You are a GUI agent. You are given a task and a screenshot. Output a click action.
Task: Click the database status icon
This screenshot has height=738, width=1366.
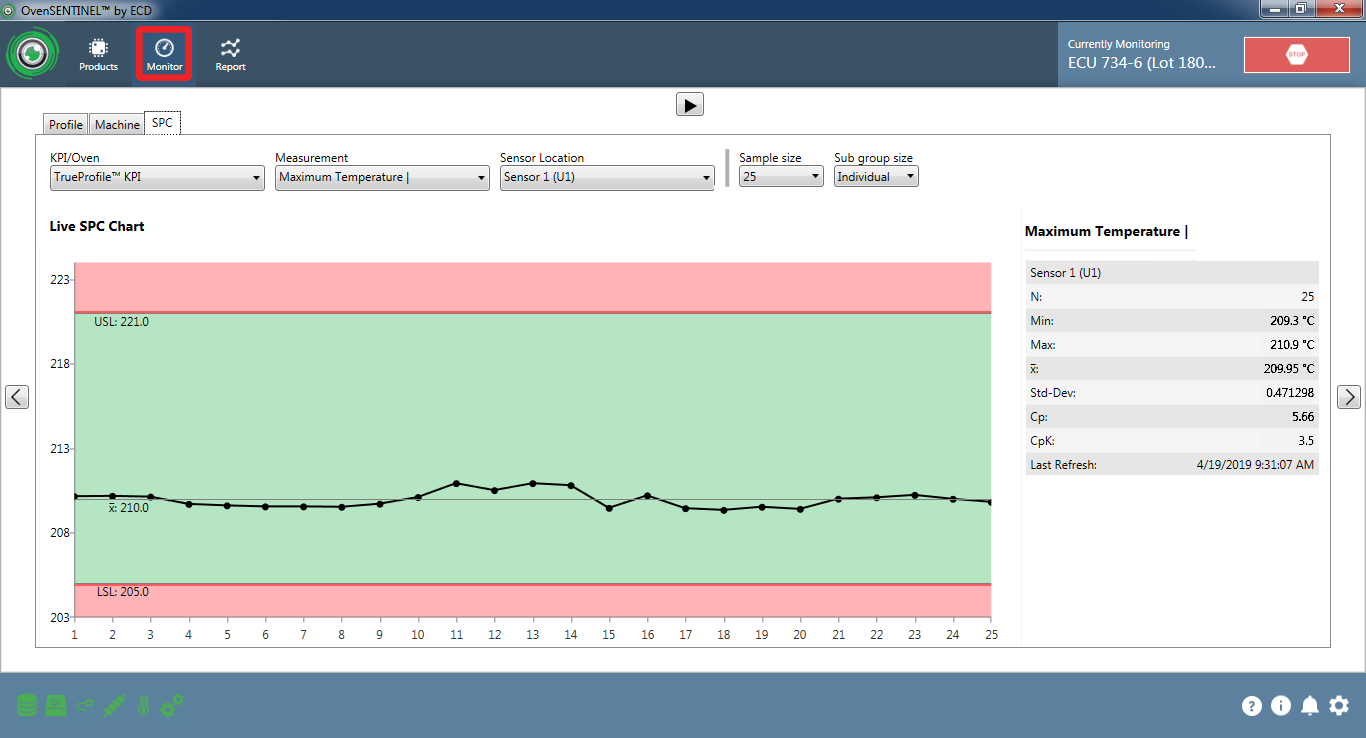tap(27, 706)
